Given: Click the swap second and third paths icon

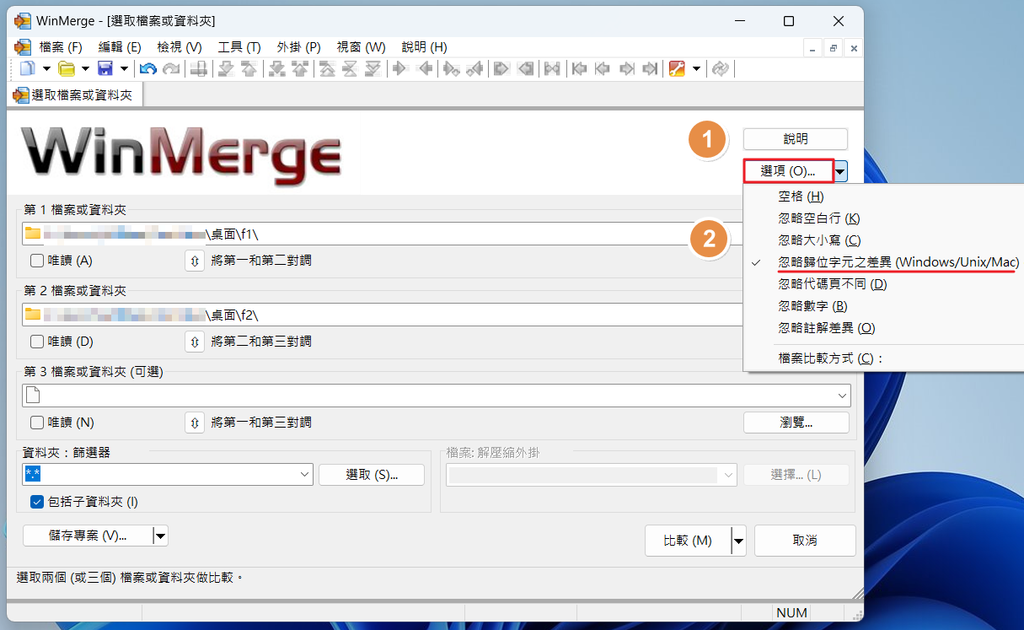Looking at the screenshot, I should (195, 342).
